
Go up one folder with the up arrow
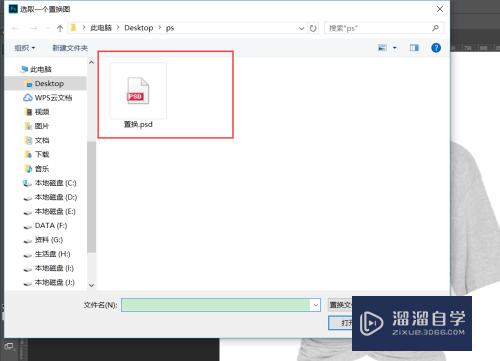coord(60,28)
